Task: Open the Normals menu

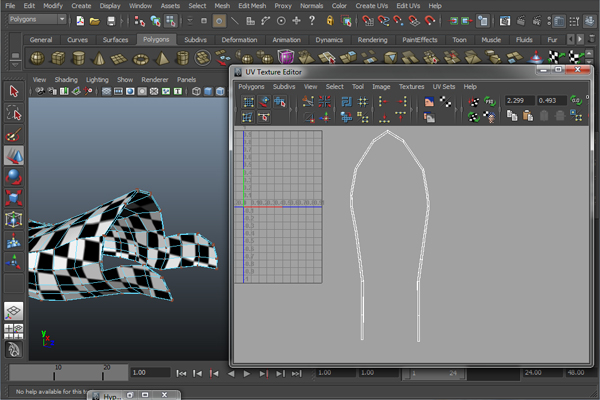Action: coord(311,6)
